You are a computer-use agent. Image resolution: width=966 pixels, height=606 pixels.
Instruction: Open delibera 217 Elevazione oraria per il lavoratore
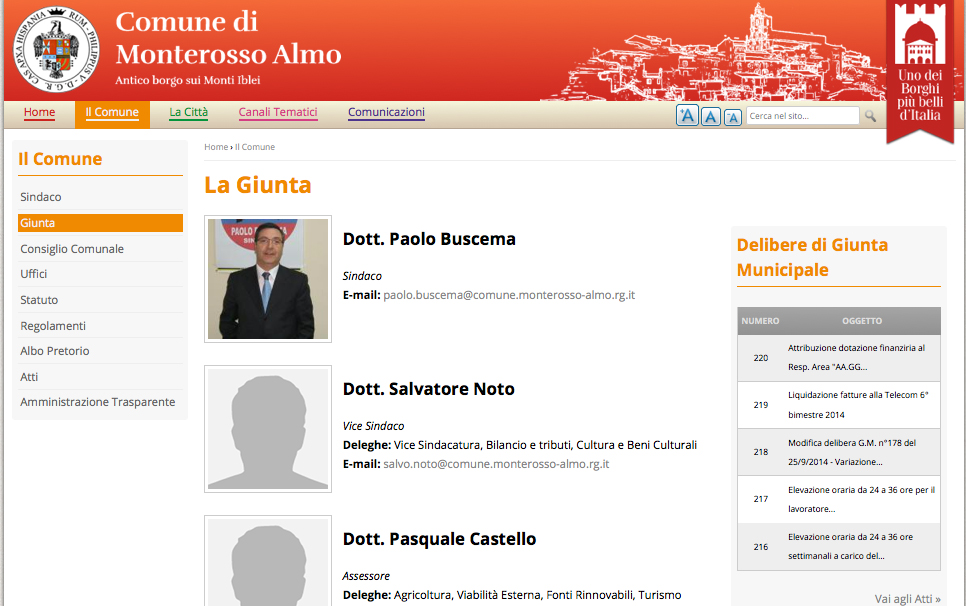pos(861,499)
